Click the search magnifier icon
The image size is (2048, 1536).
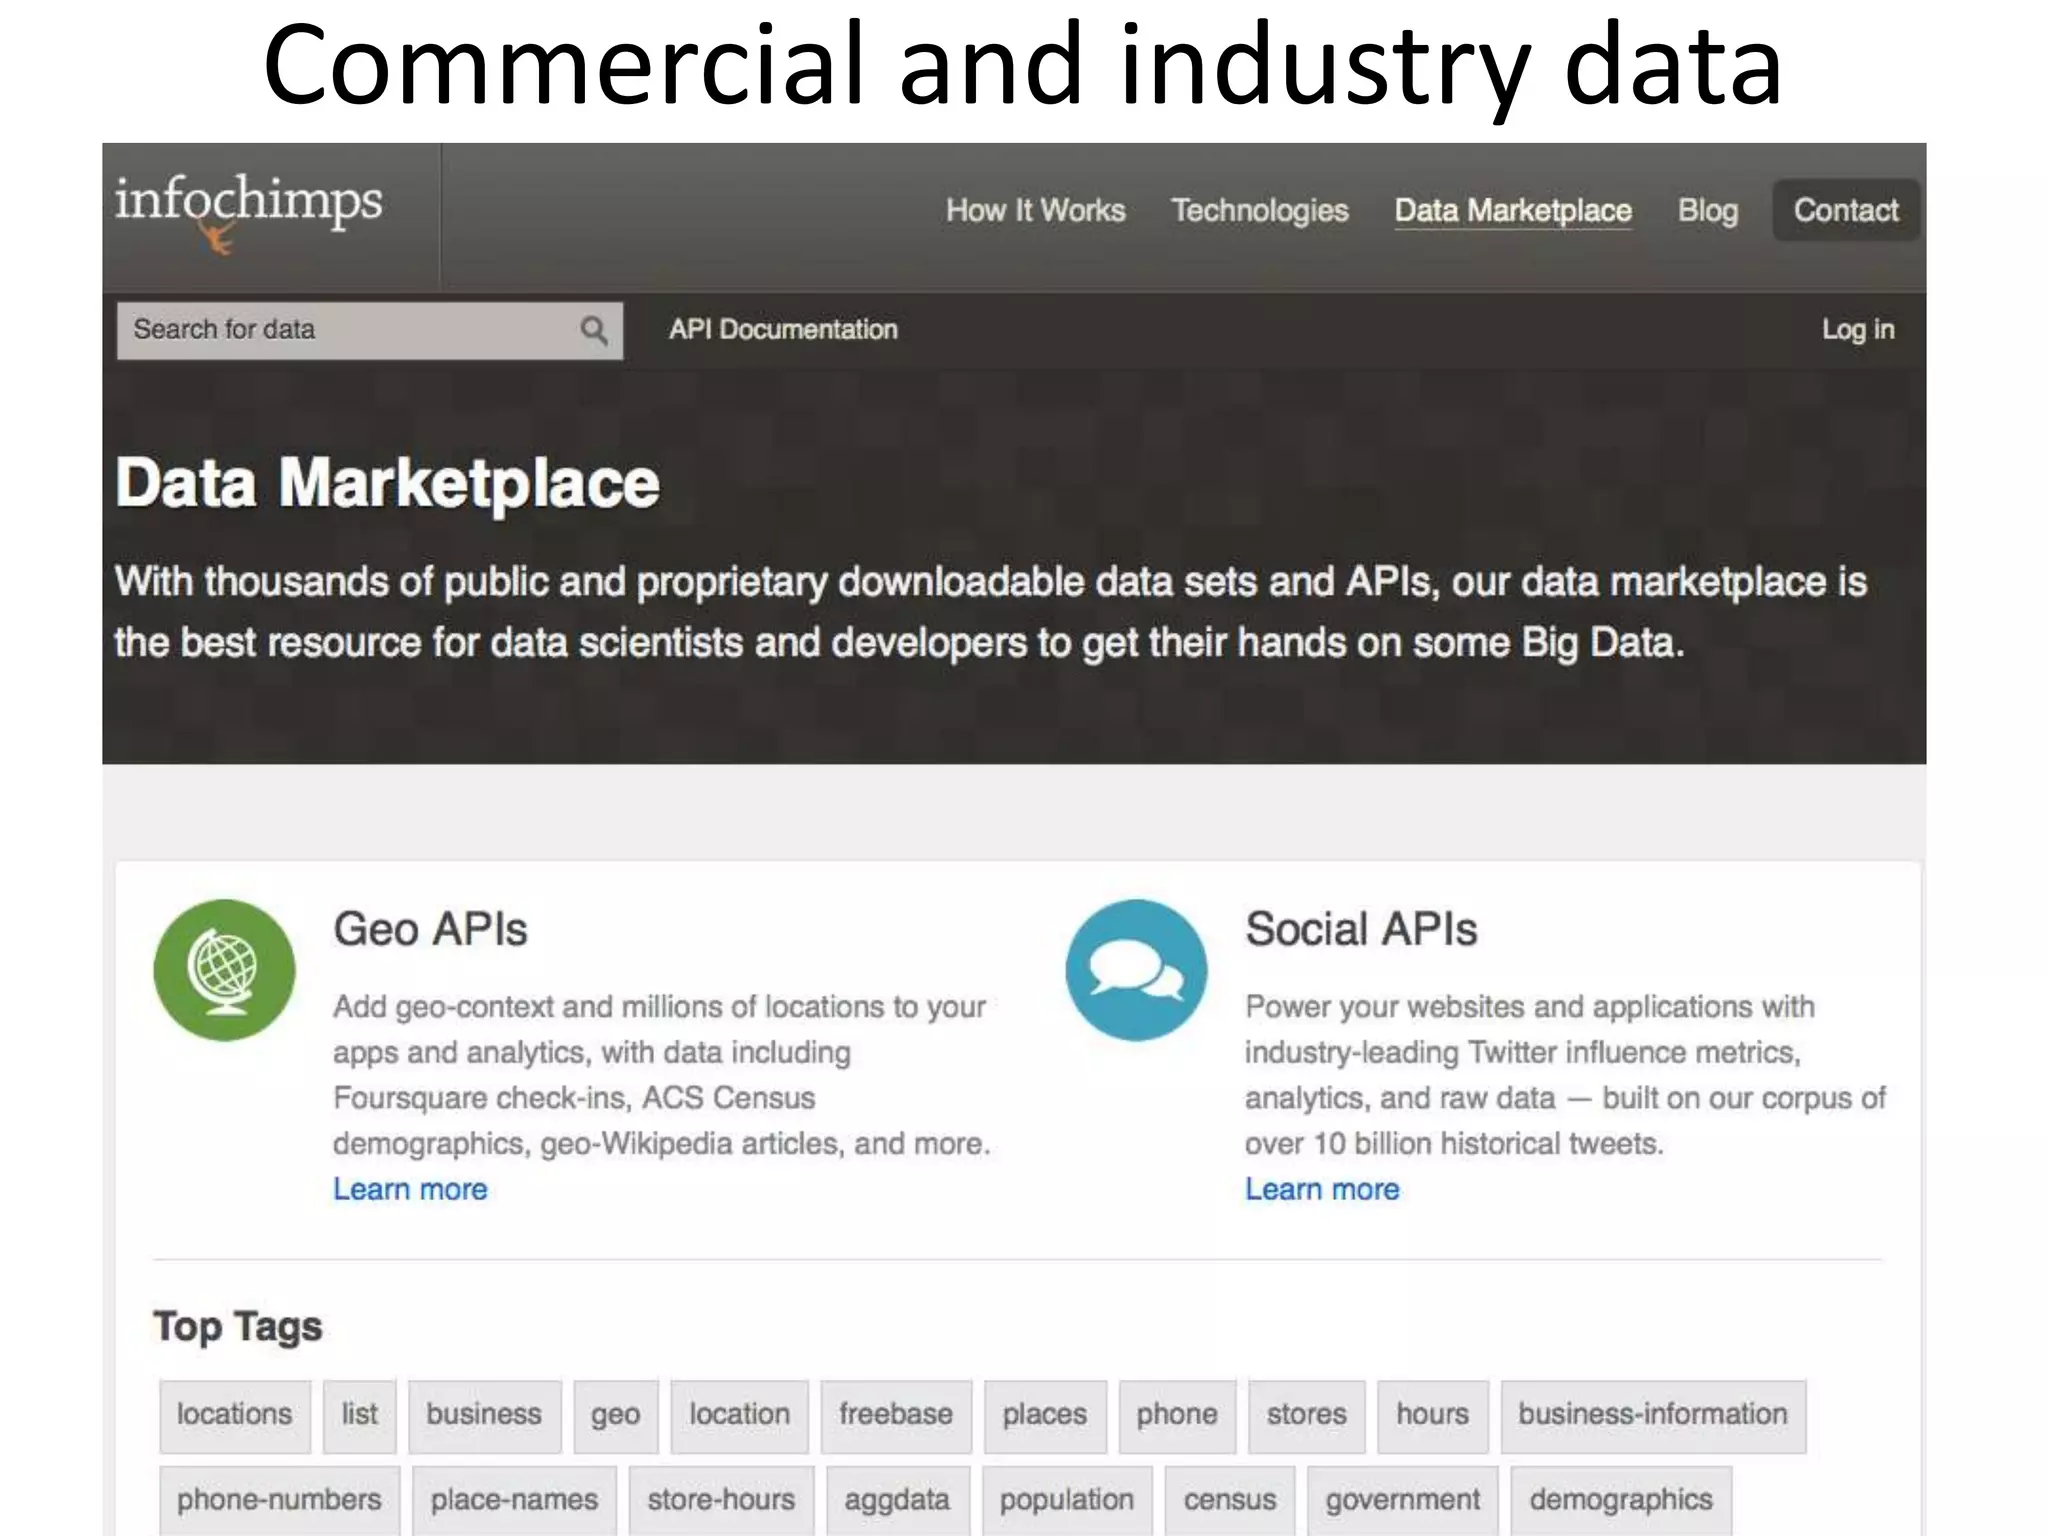[x=594, y=330]
